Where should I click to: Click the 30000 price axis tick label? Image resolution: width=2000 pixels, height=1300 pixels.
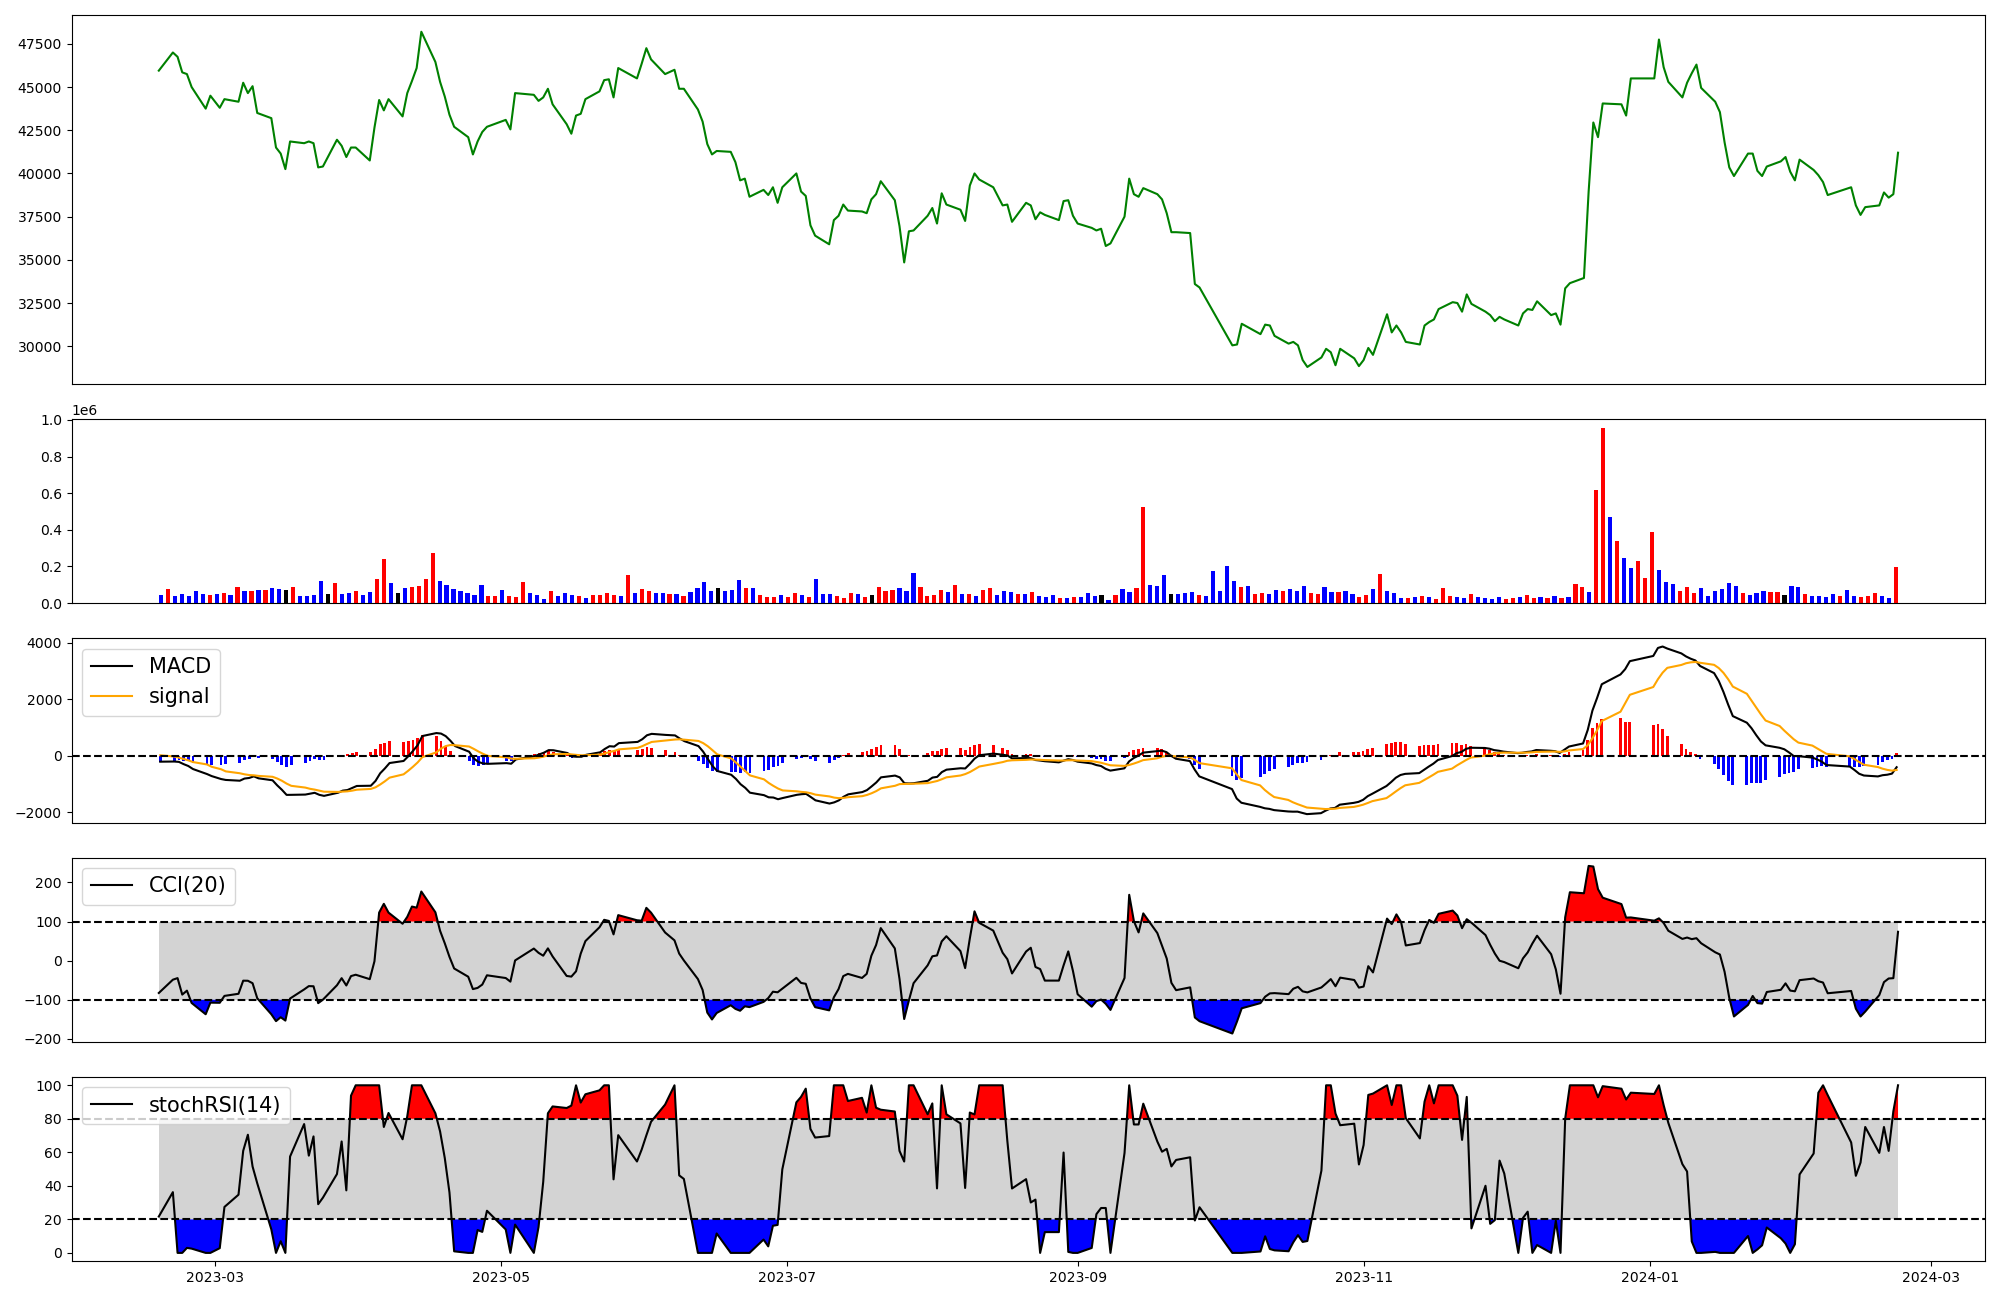pos(40,347)
